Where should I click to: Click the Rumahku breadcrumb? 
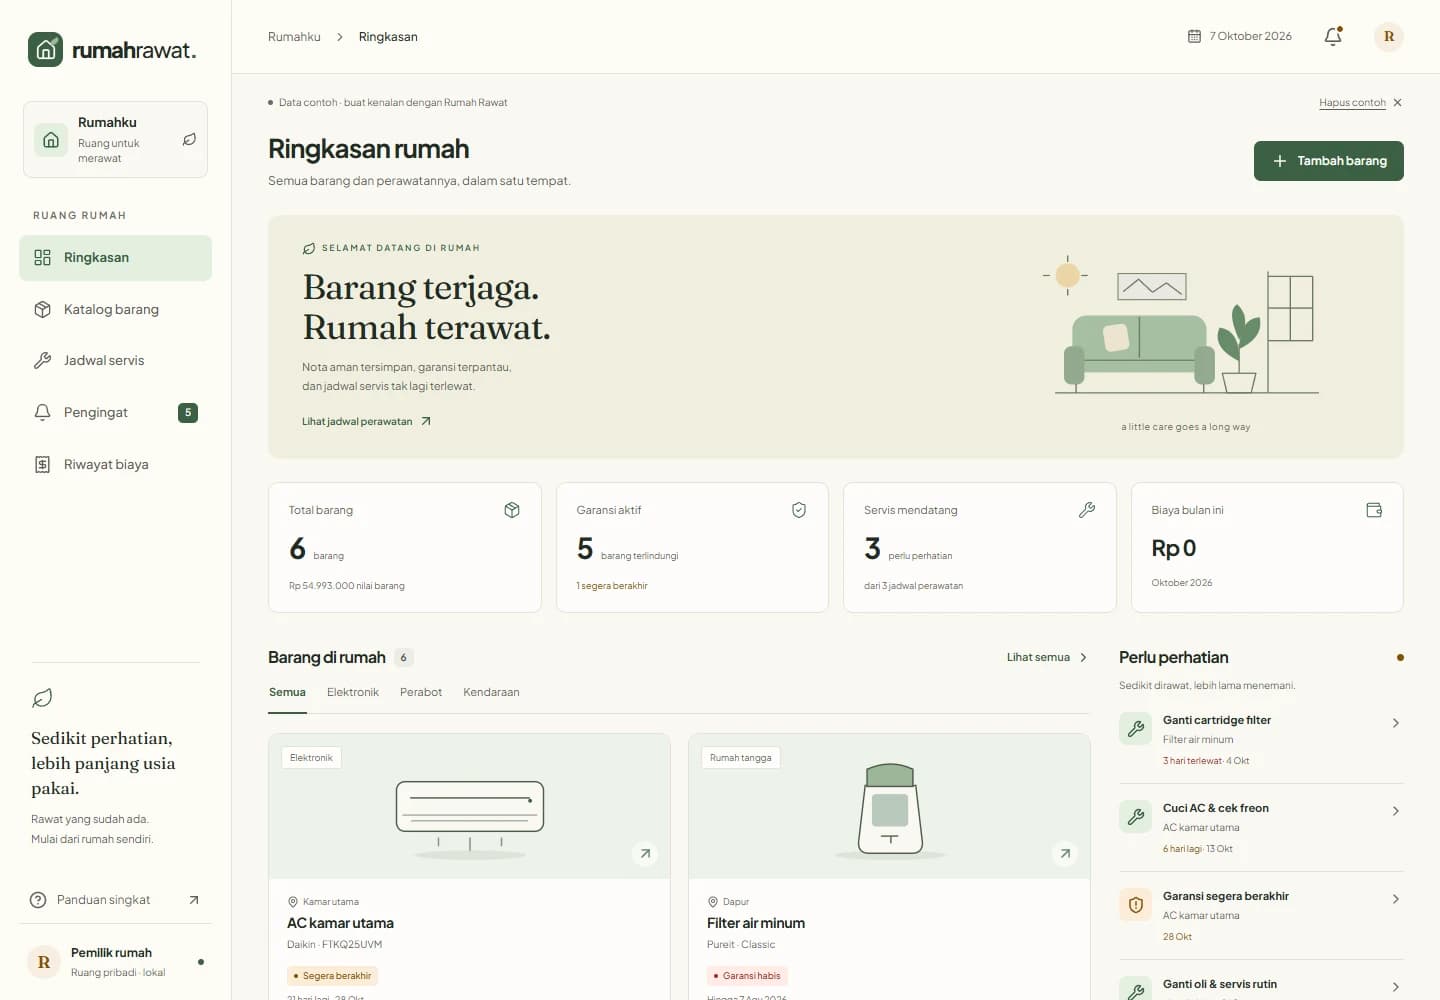tap(294, 37)
